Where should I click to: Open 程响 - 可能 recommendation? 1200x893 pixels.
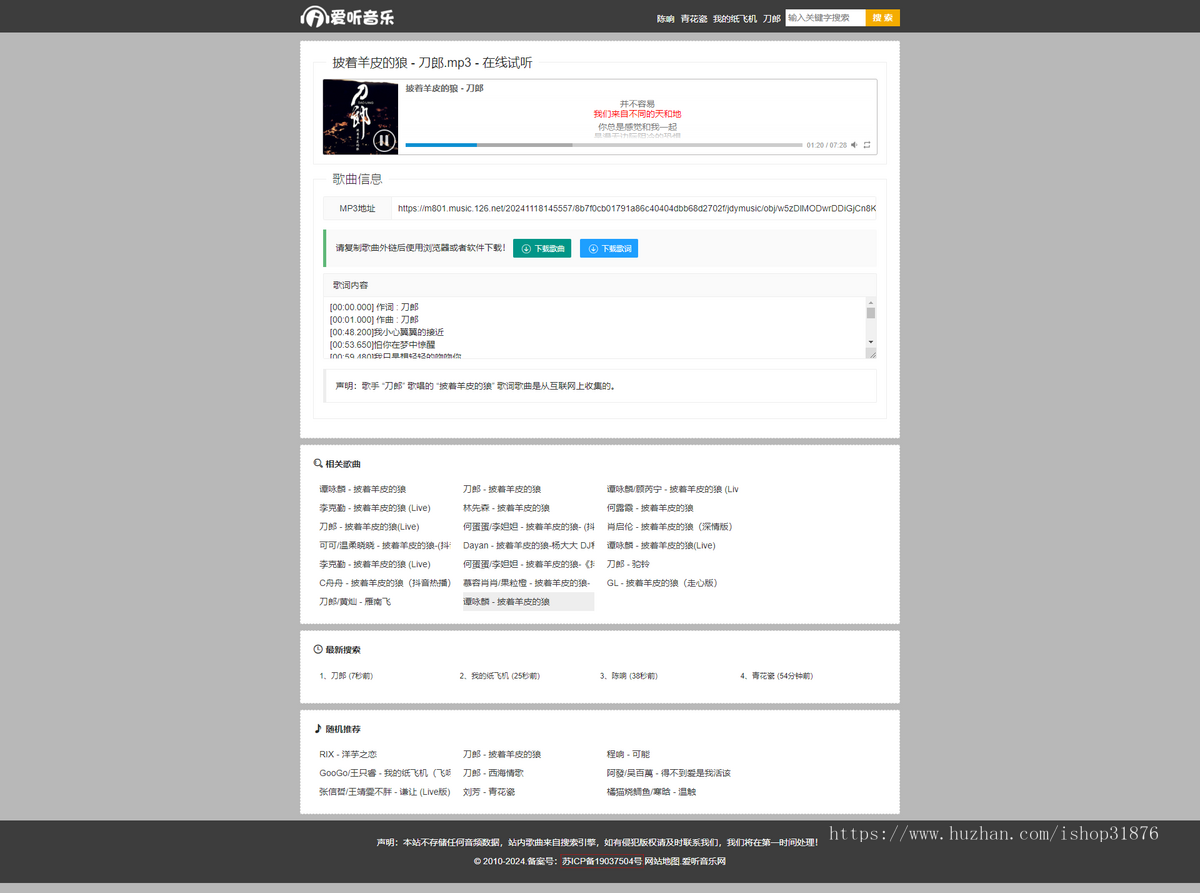click(628, 754)
